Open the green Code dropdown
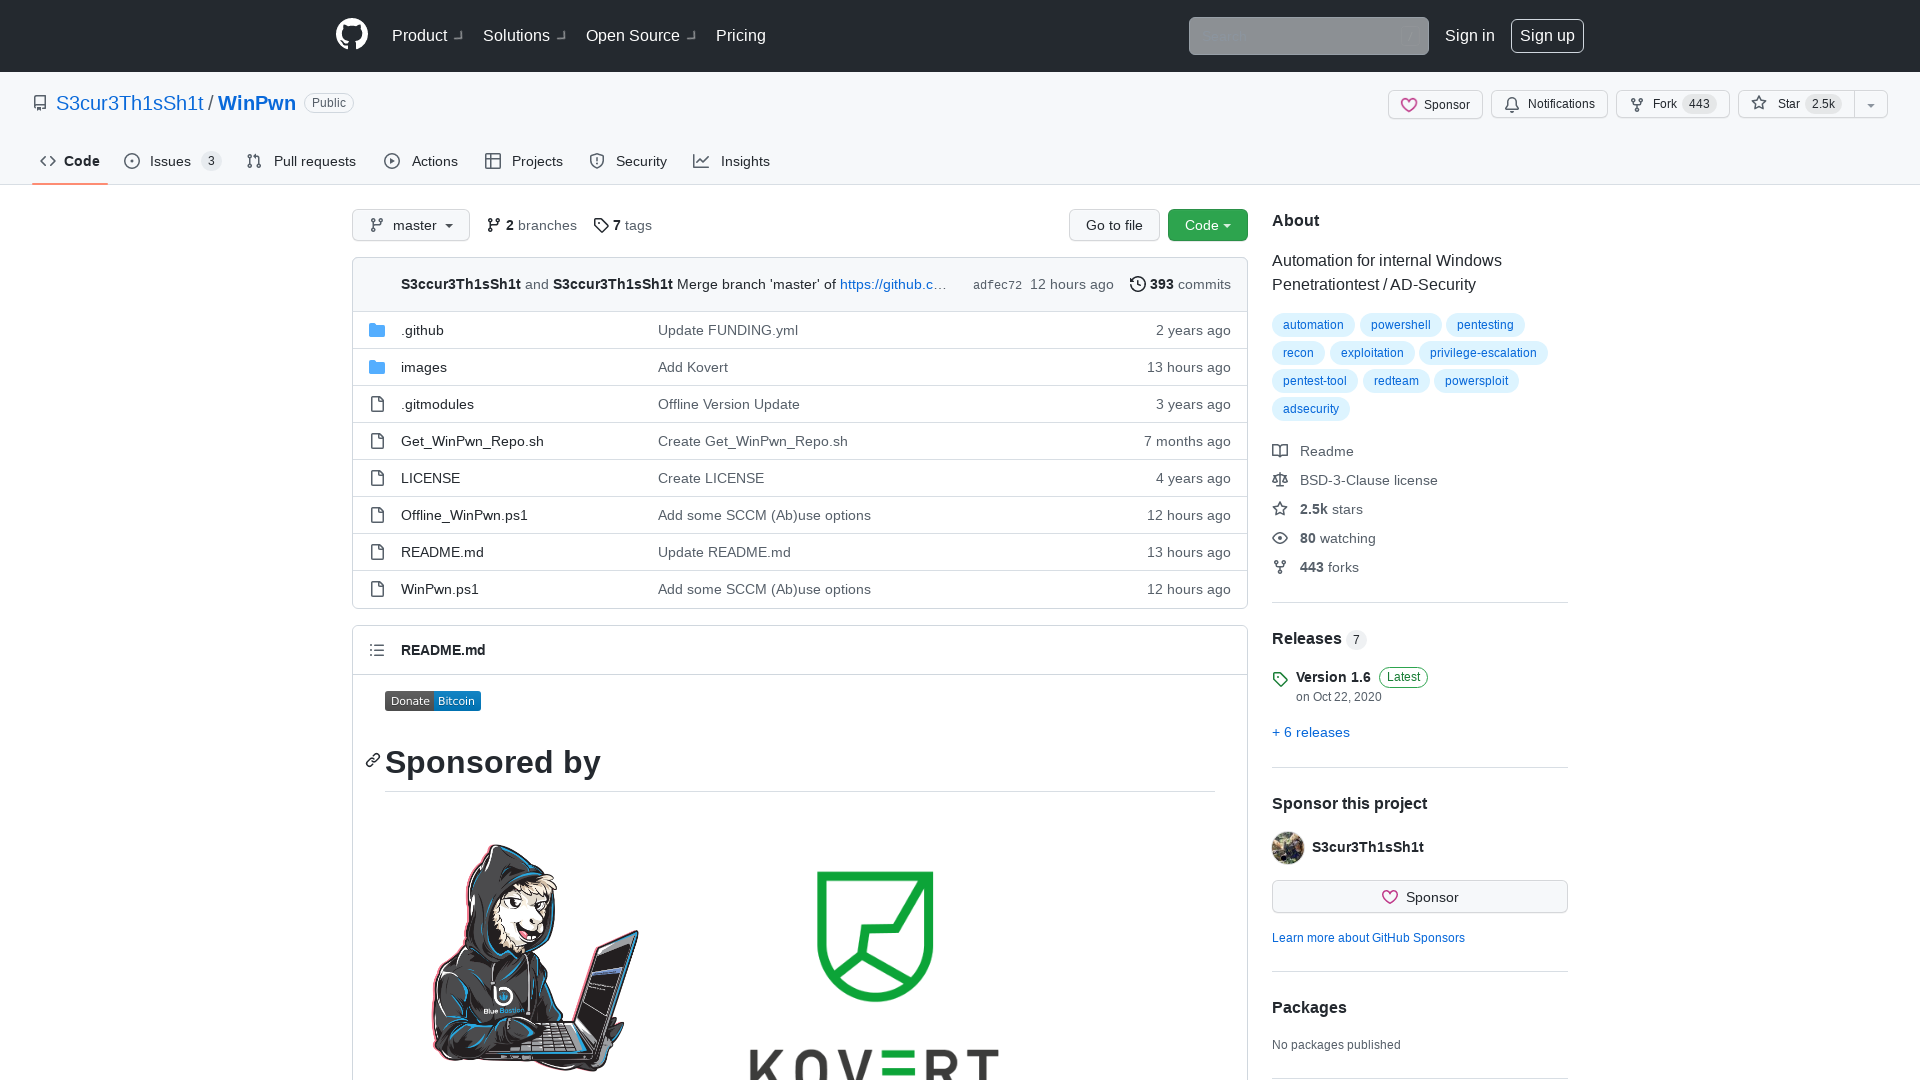This screenshot has width=1920, height=1080. coord(1207,225)
